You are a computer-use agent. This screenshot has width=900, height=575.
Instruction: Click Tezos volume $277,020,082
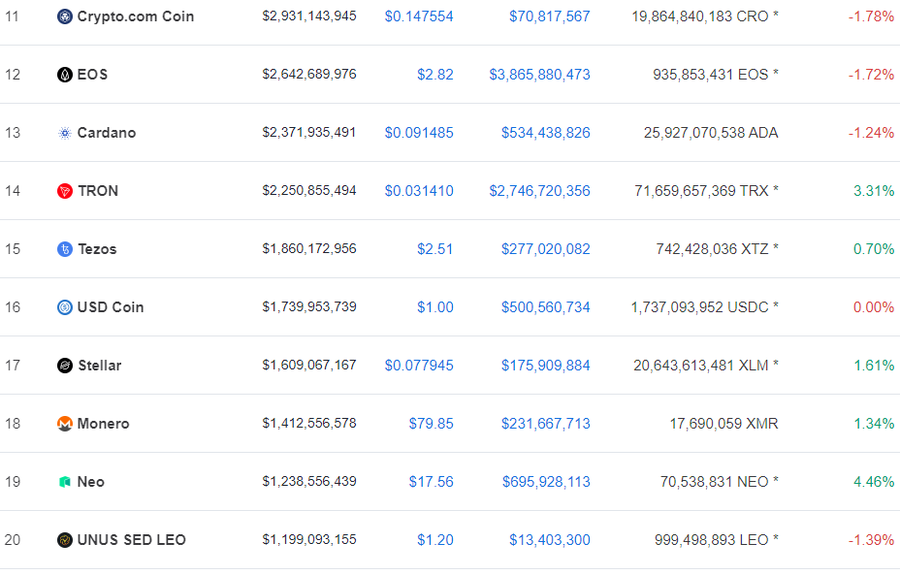(545, 249)
